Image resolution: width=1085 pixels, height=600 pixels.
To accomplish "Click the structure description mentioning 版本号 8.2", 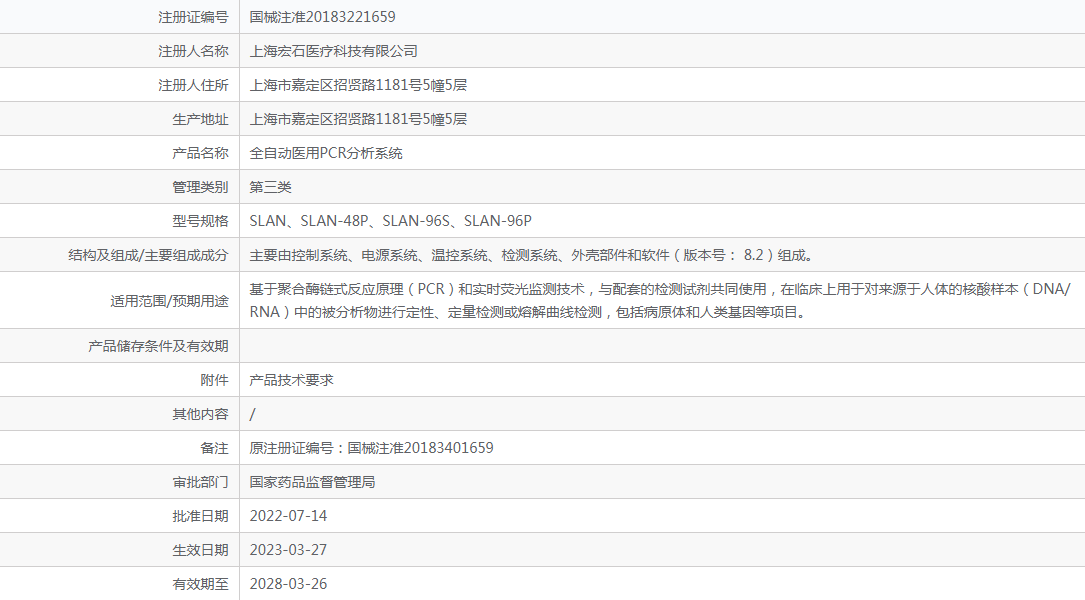I will 534,255.
